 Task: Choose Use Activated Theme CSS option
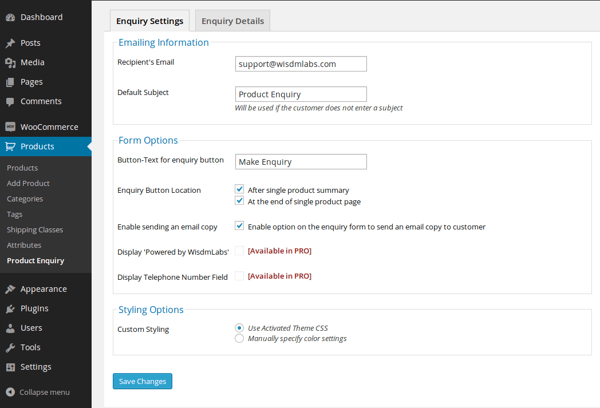(x=239, y=328)
